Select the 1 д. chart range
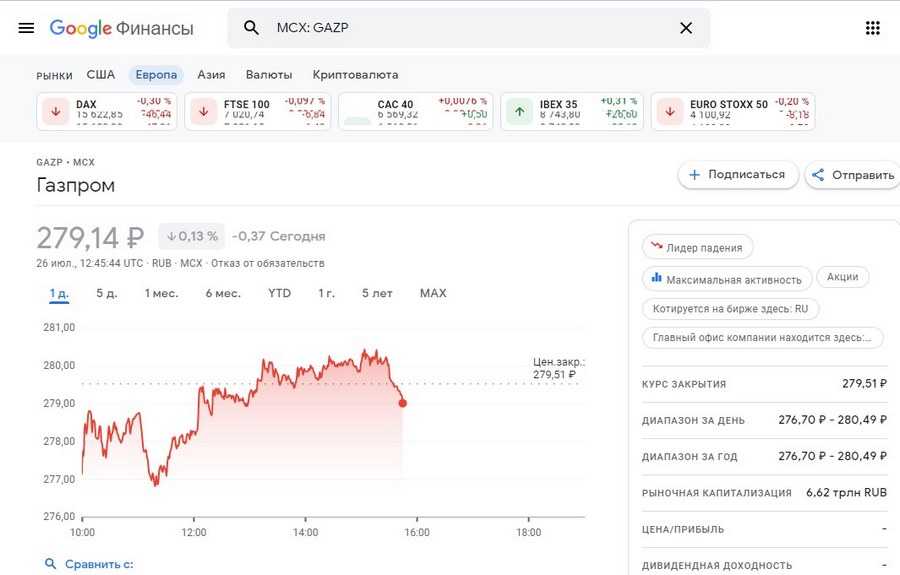The image size is (900, 575). tap(59, 294)
